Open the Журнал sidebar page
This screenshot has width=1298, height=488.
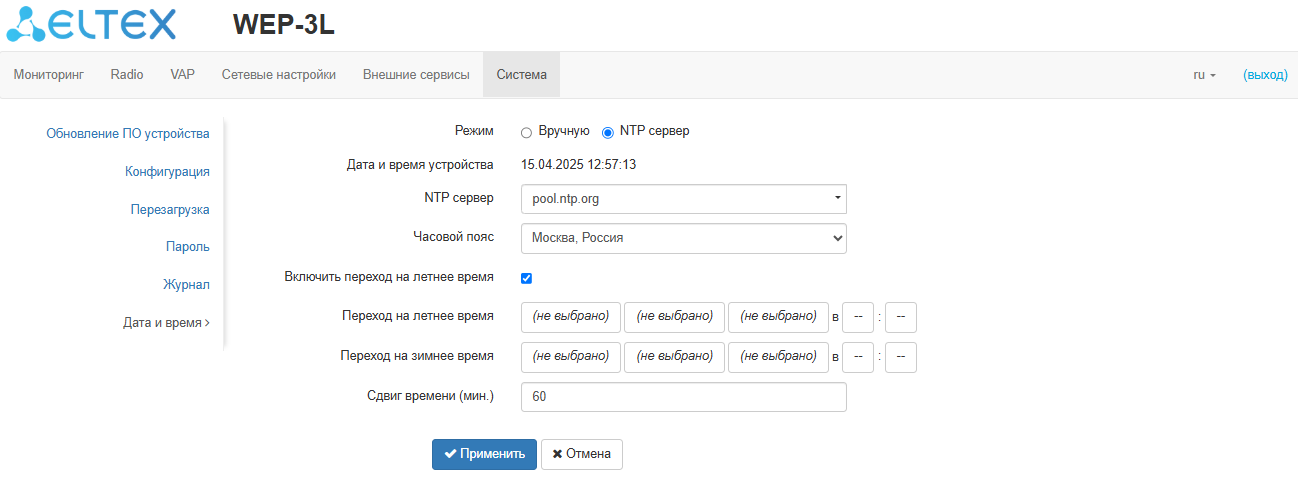[186, 285]
